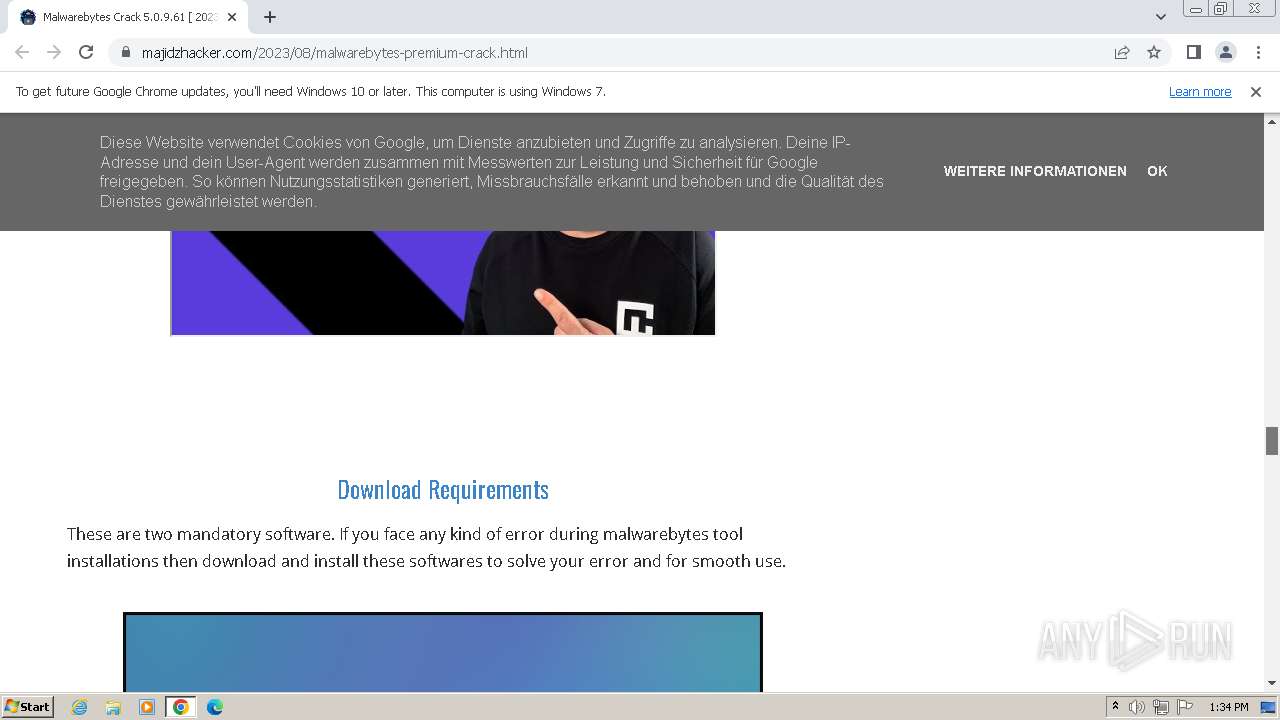Launch Internet Explorer from the taskbar

point(80,707)
